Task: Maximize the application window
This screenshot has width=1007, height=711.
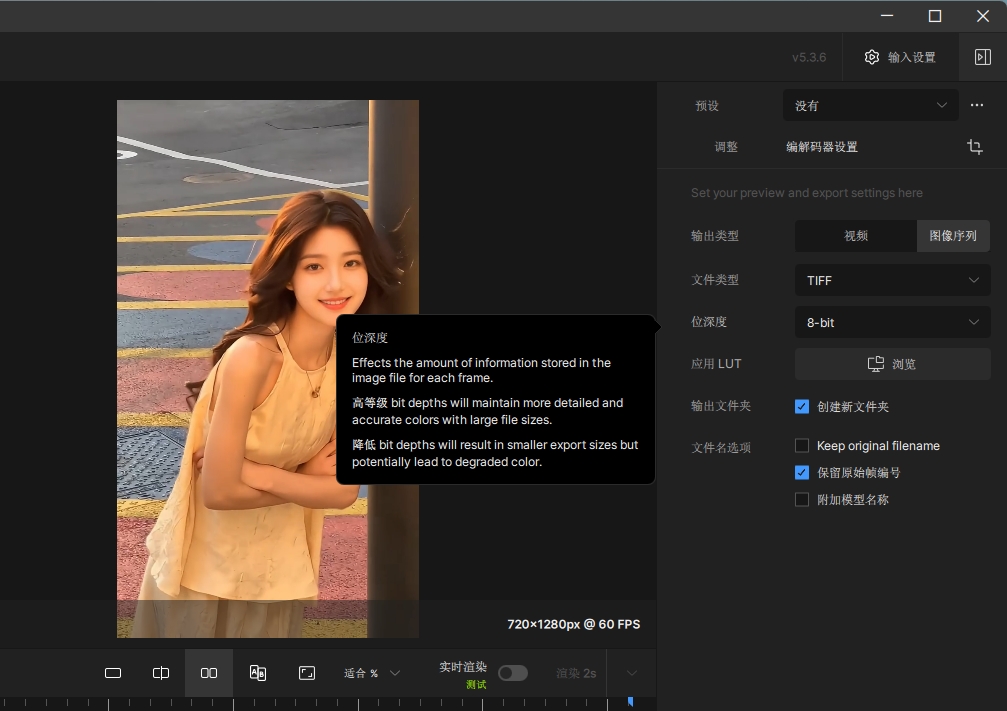Action: point(935,16)
